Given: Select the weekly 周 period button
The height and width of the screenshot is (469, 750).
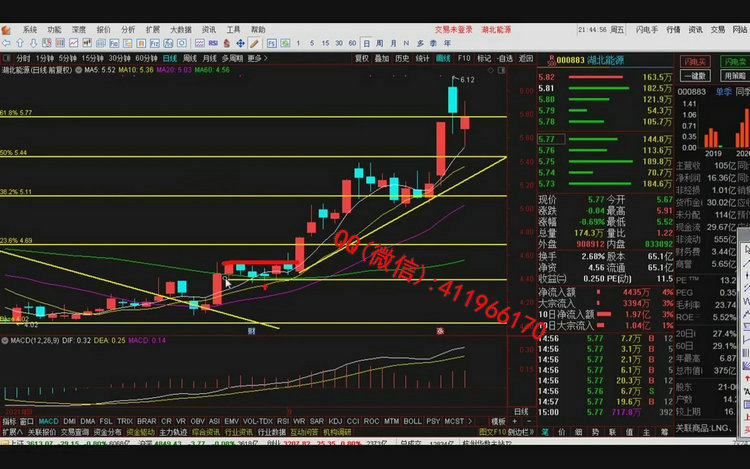Looking at the screenshot, I should [x=379, y=44].
